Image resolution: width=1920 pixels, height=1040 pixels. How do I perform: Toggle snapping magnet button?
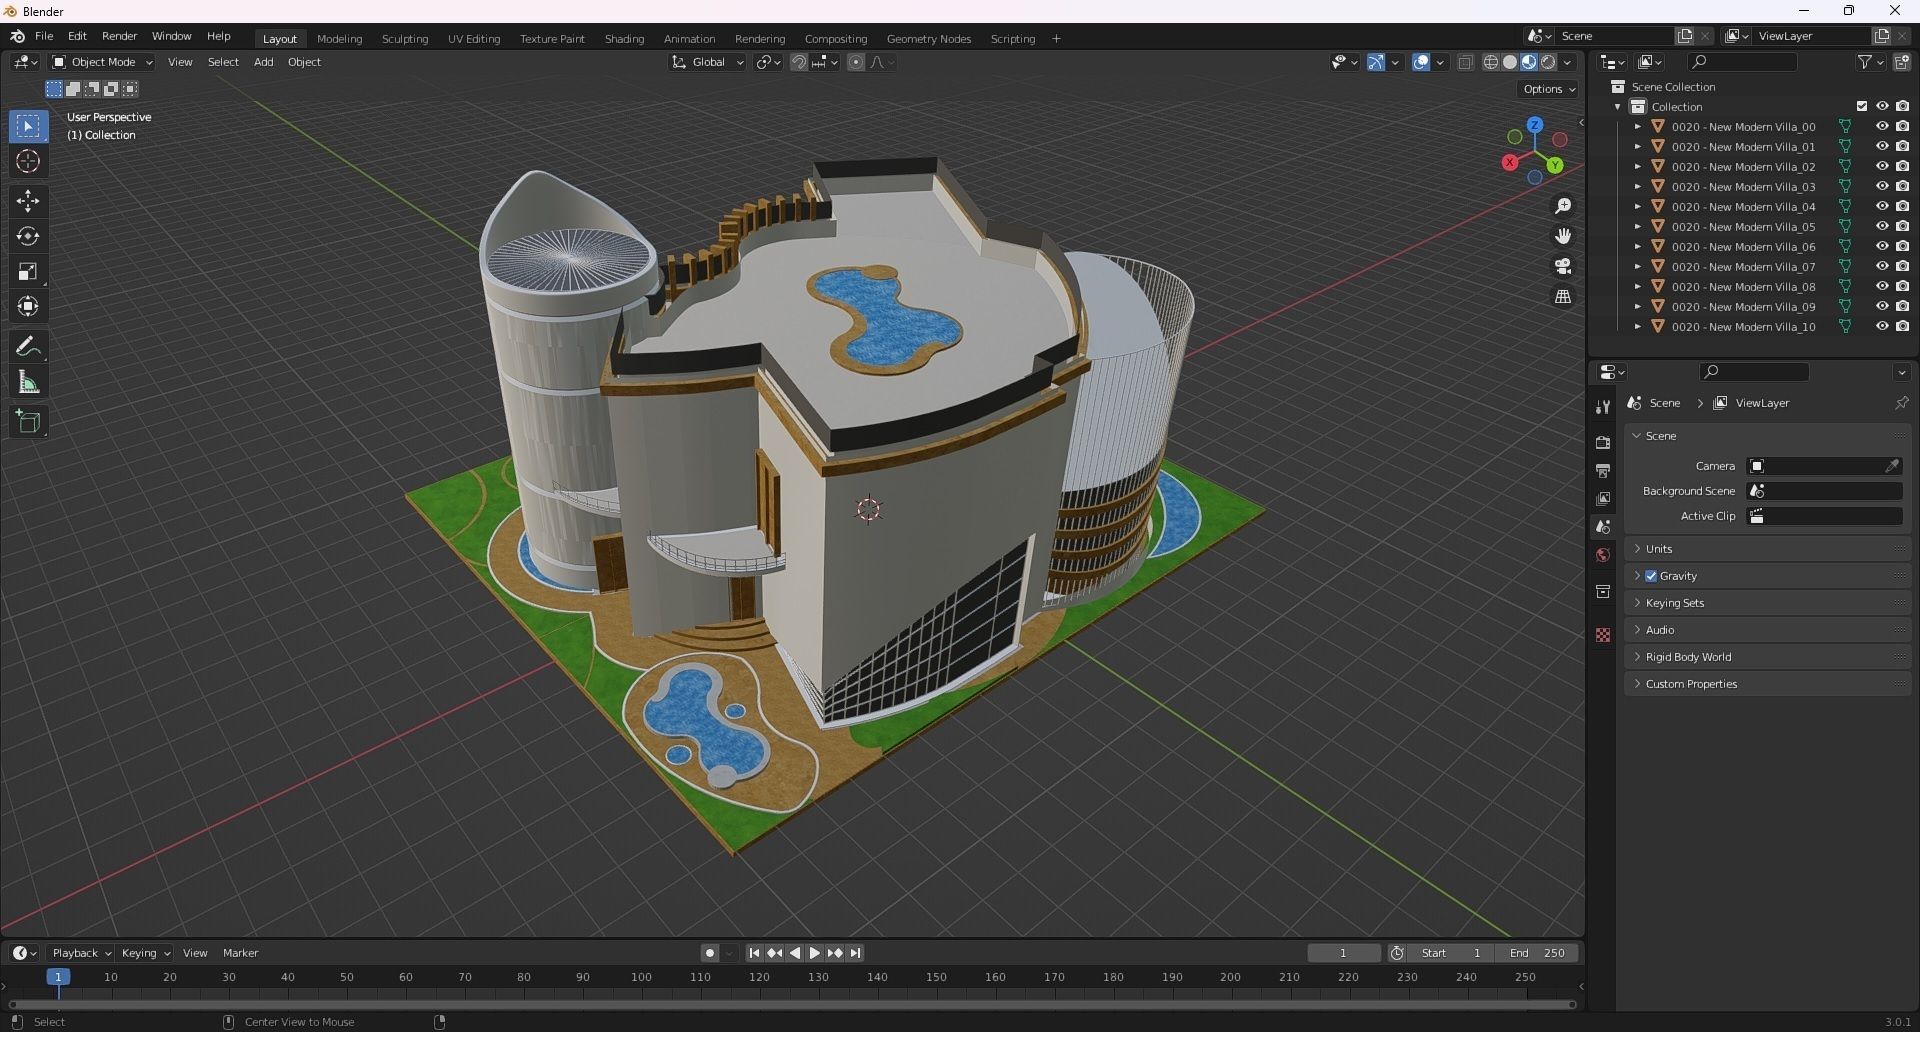click(x=799, y=62)
